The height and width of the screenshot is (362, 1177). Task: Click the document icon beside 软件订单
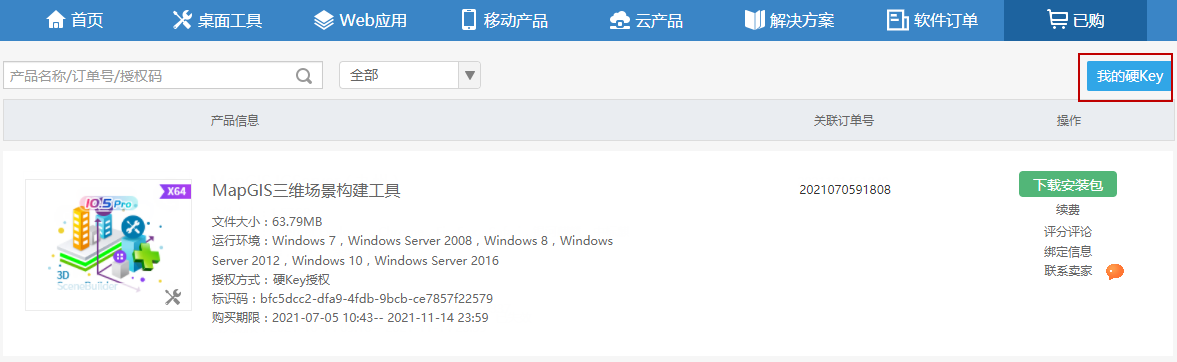(897, 20)
